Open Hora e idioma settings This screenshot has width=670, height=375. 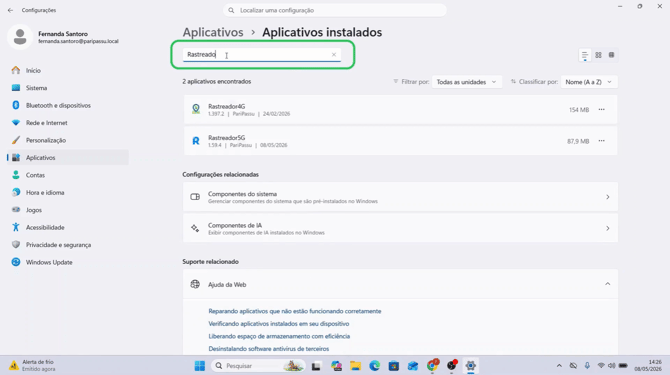[x=68, y=193]
